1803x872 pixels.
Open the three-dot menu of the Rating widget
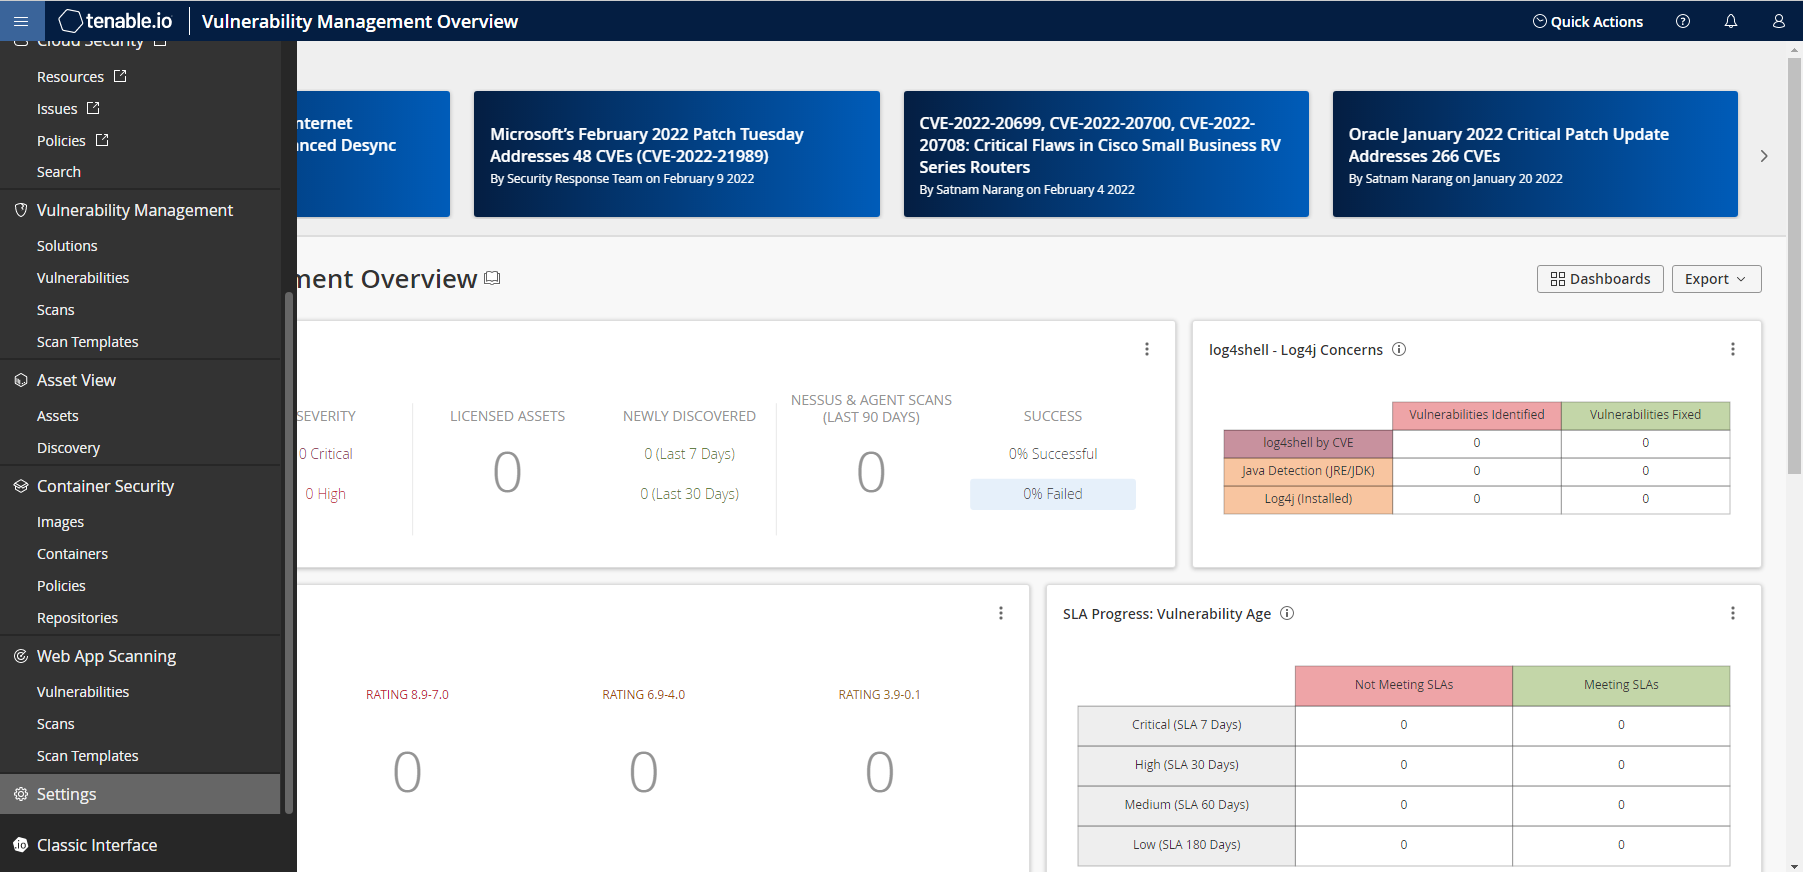tap(1001, 613)
